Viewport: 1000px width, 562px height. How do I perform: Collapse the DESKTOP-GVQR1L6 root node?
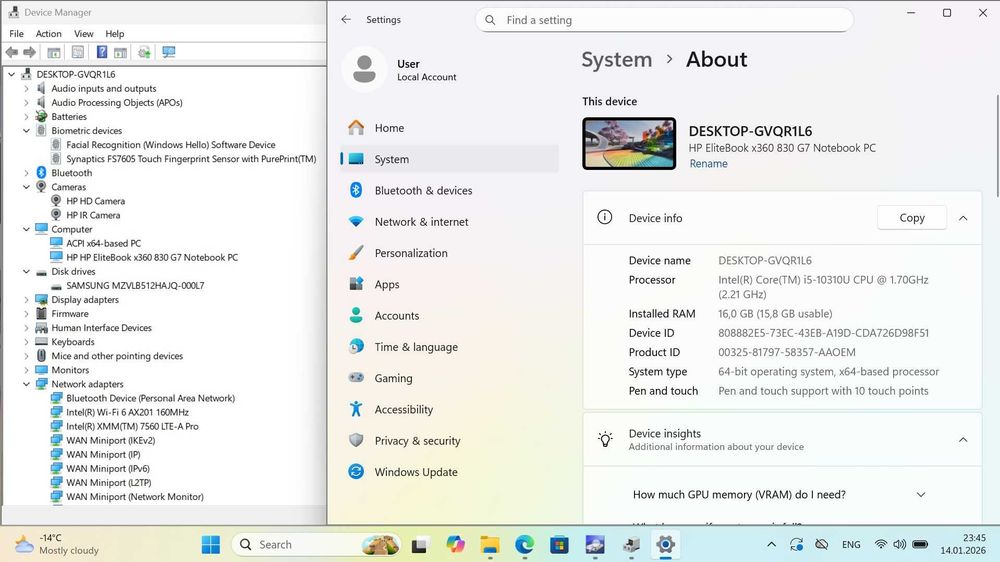point(11,75)
